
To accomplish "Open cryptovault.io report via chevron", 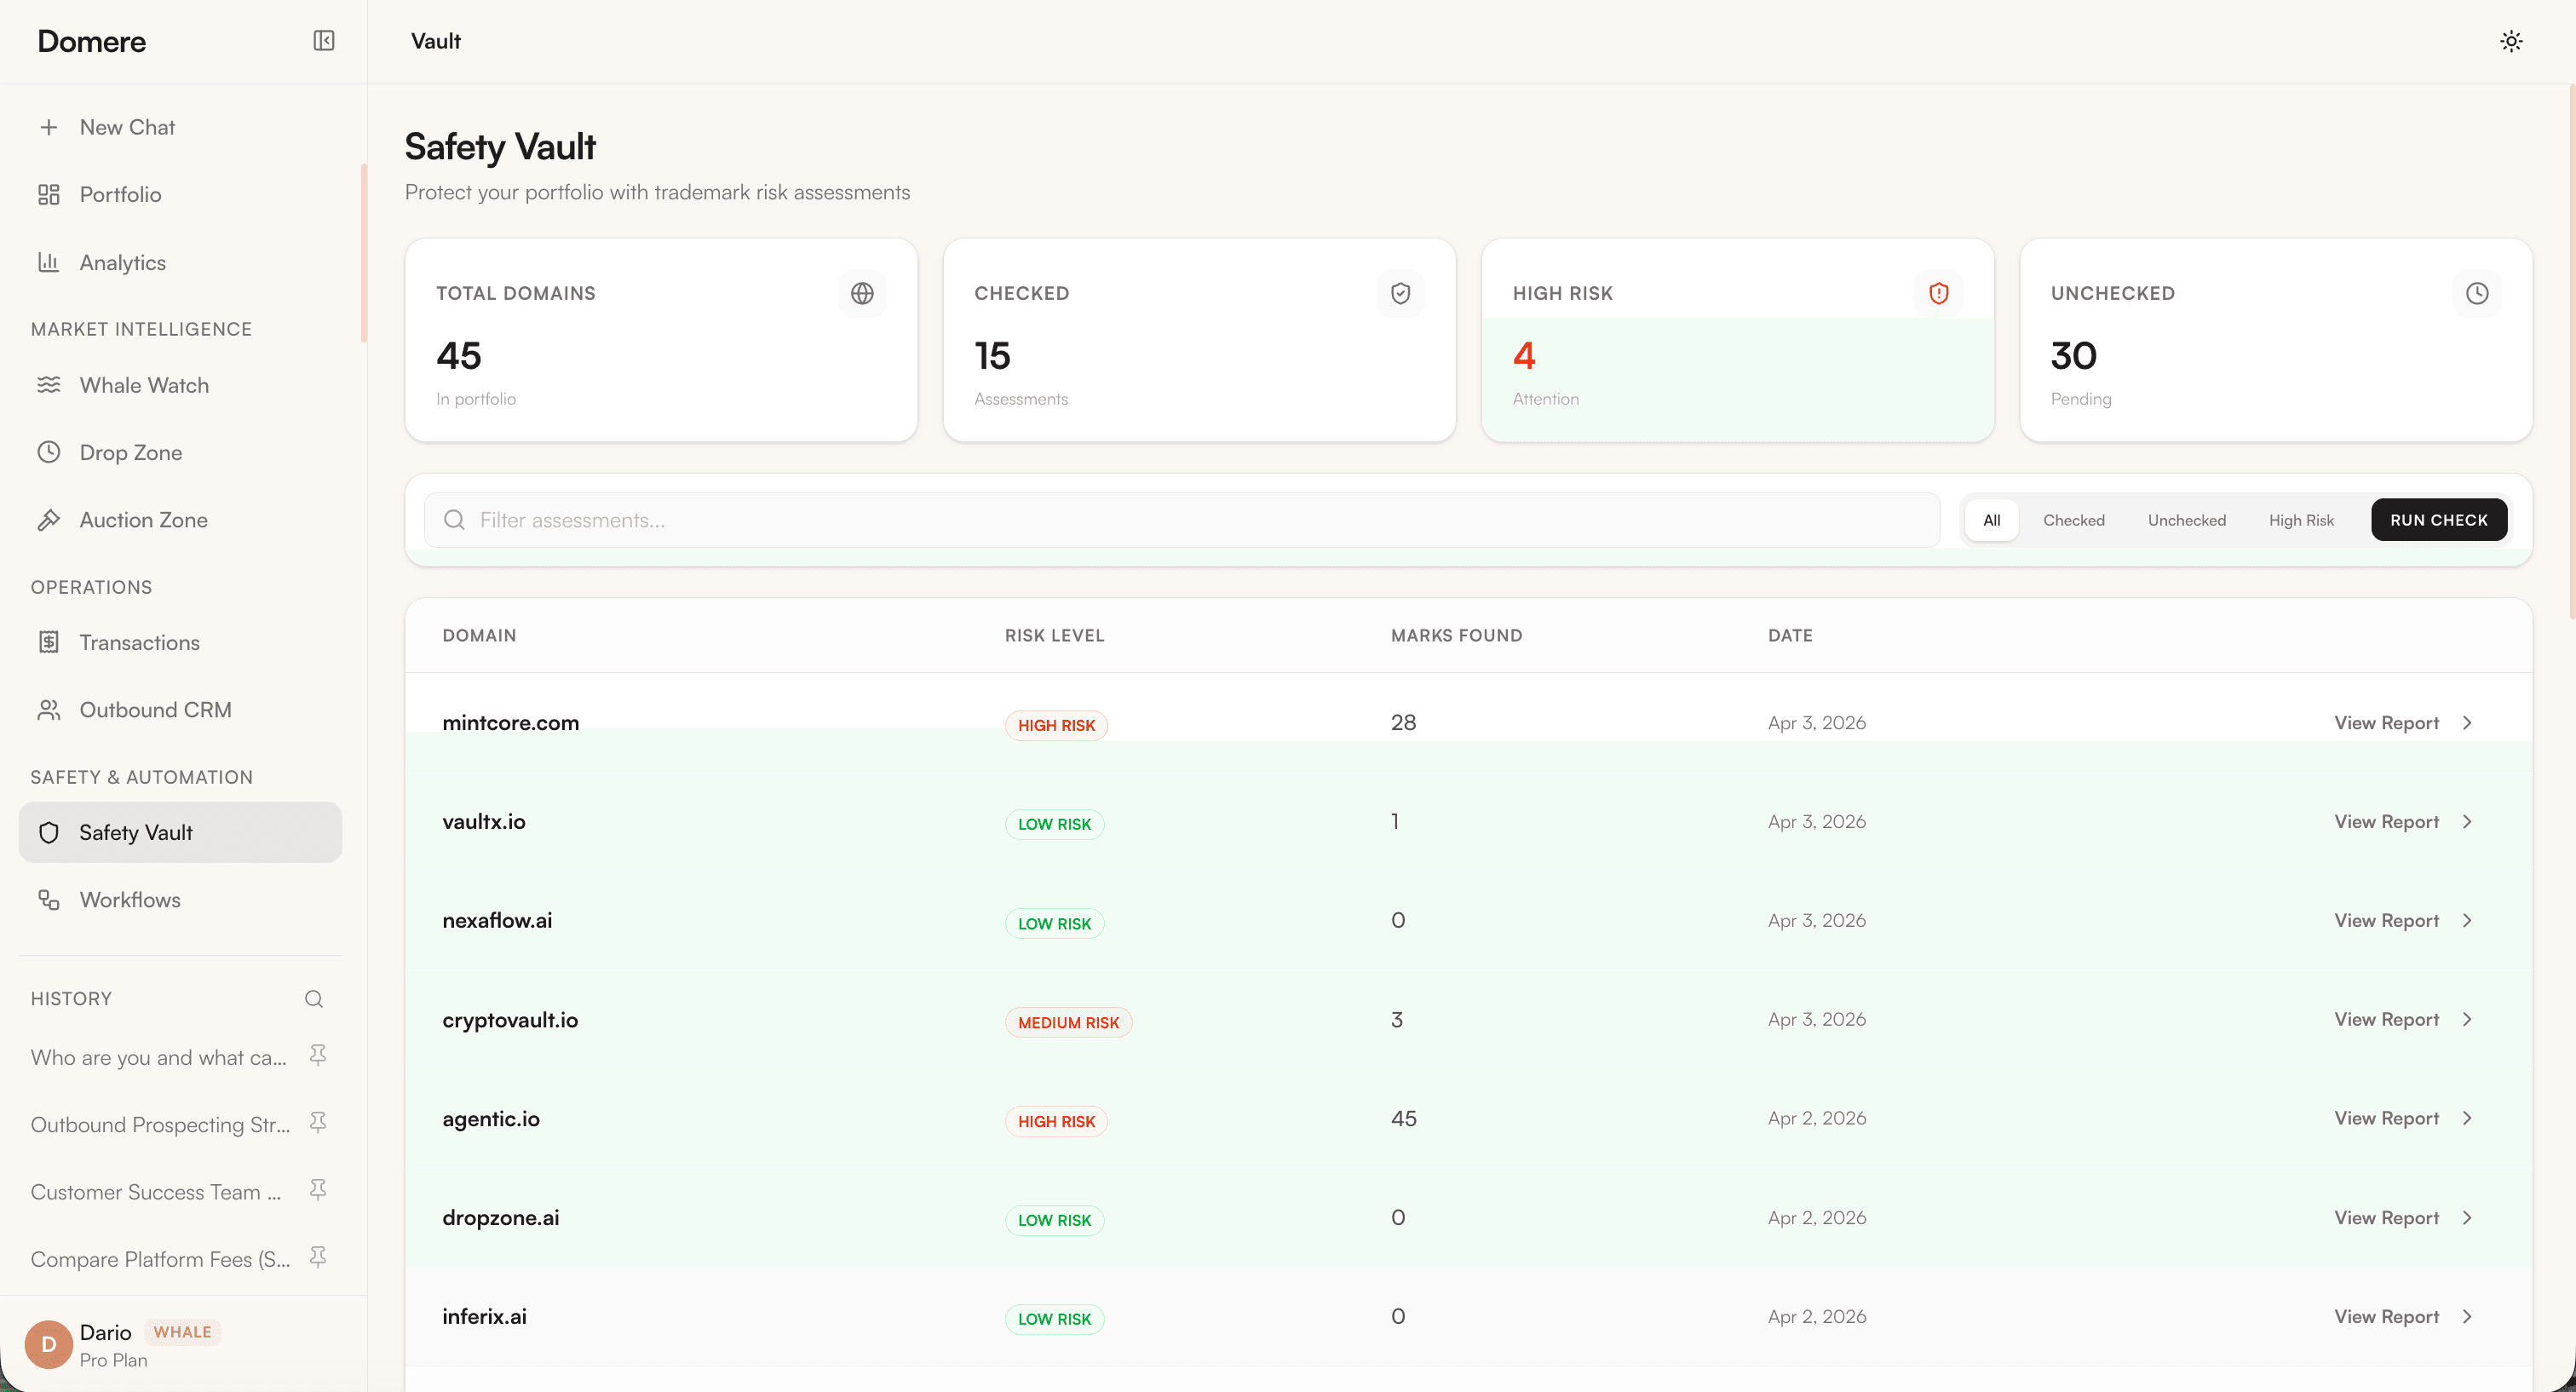I will coord(2467,1019).
